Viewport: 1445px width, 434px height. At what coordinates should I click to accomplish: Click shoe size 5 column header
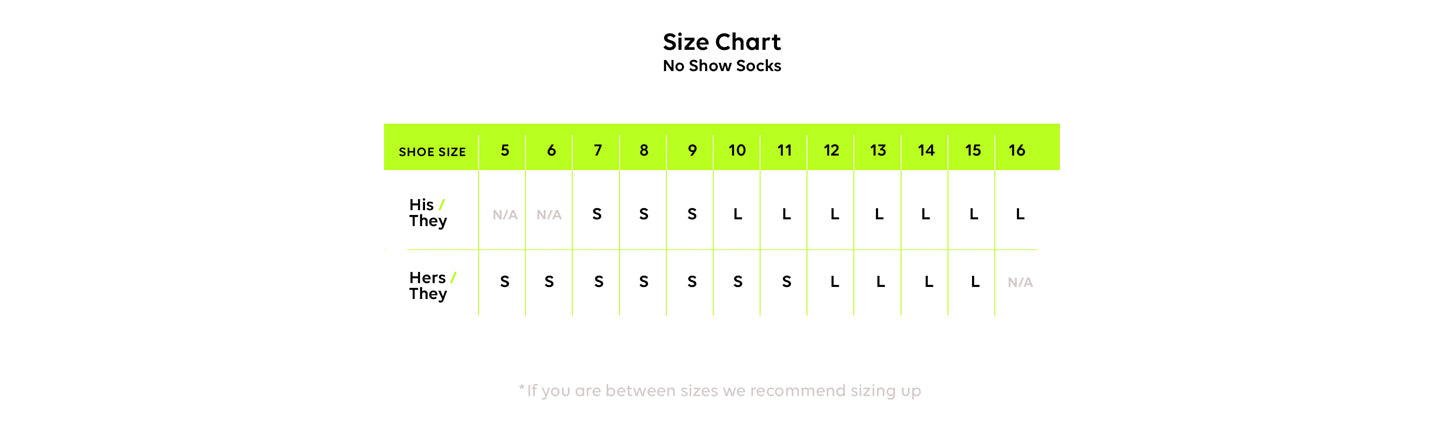(504, 151)
